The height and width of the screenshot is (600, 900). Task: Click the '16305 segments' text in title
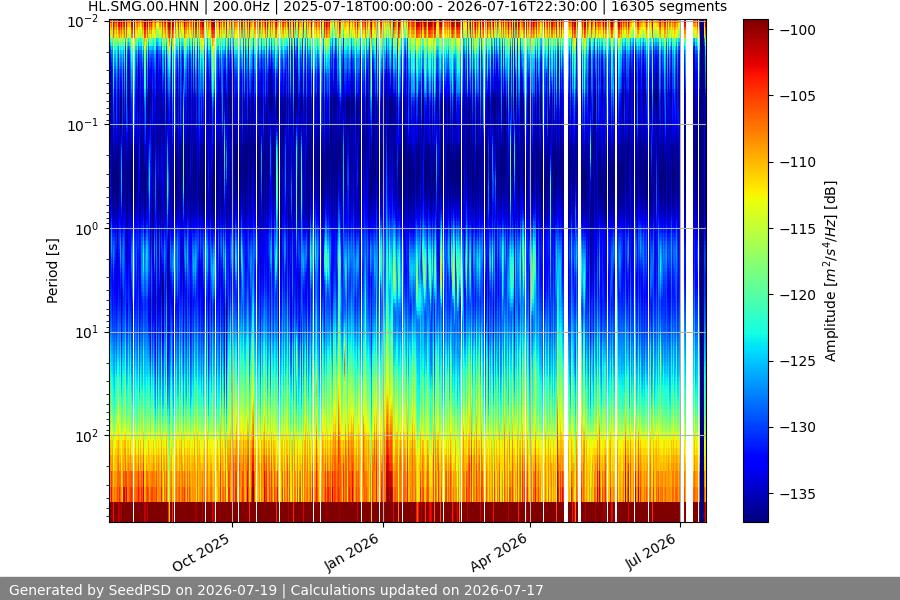coord(669,7)
